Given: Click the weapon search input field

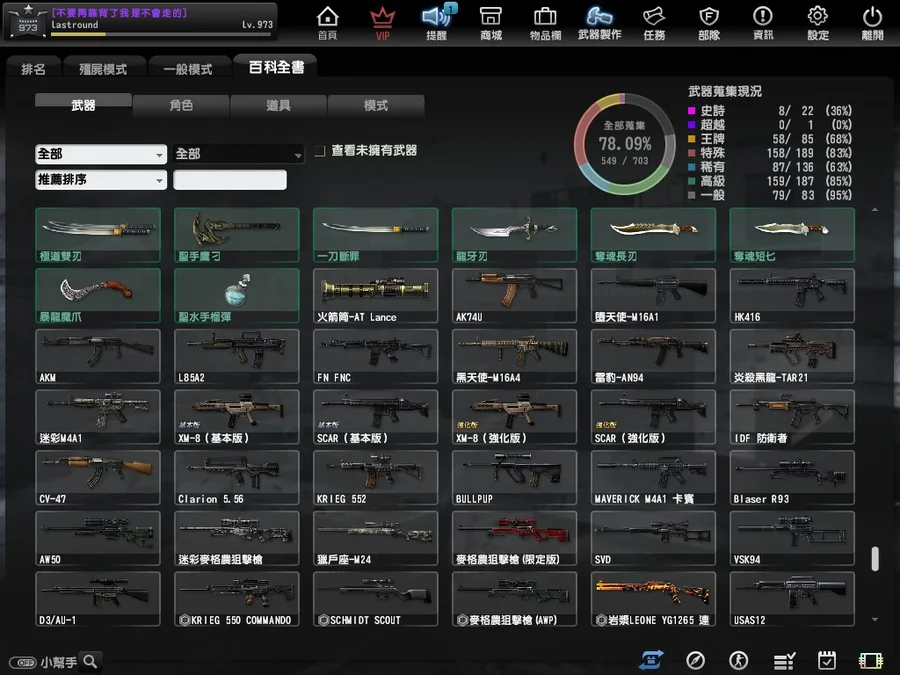Looking at the screenshot, I should point(230,180).
